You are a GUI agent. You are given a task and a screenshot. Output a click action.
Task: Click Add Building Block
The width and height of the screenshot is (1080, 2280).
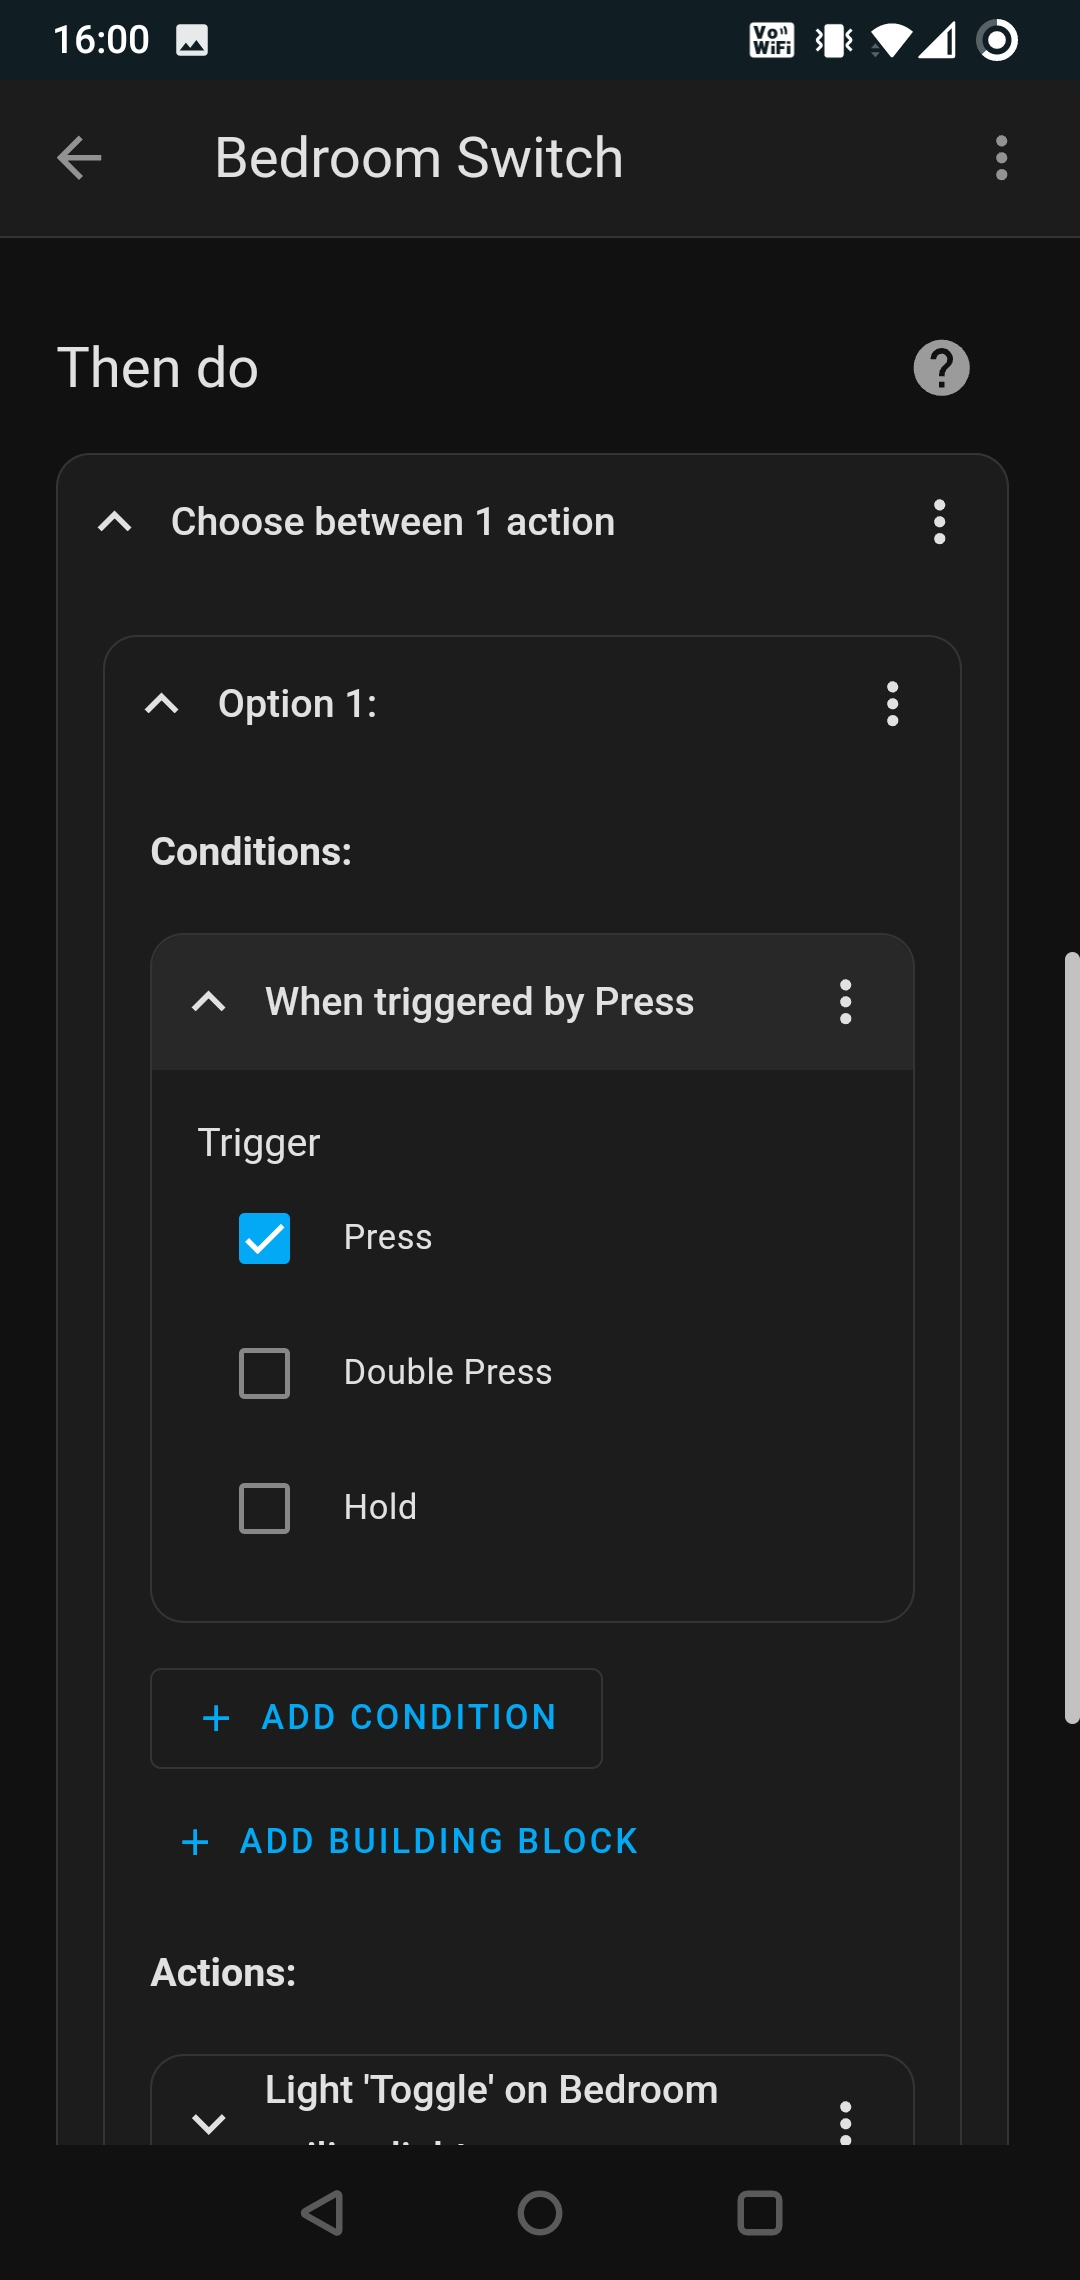pos(410,1841)
